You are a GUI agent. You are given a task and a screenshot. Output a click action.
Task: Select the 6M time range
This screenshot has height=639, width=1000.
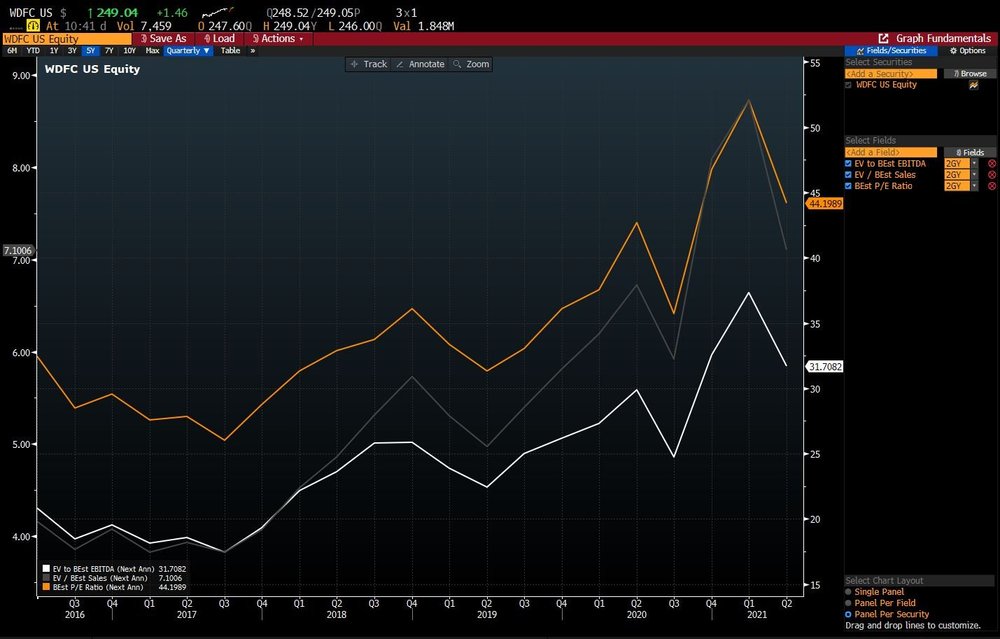click(12, 50)
